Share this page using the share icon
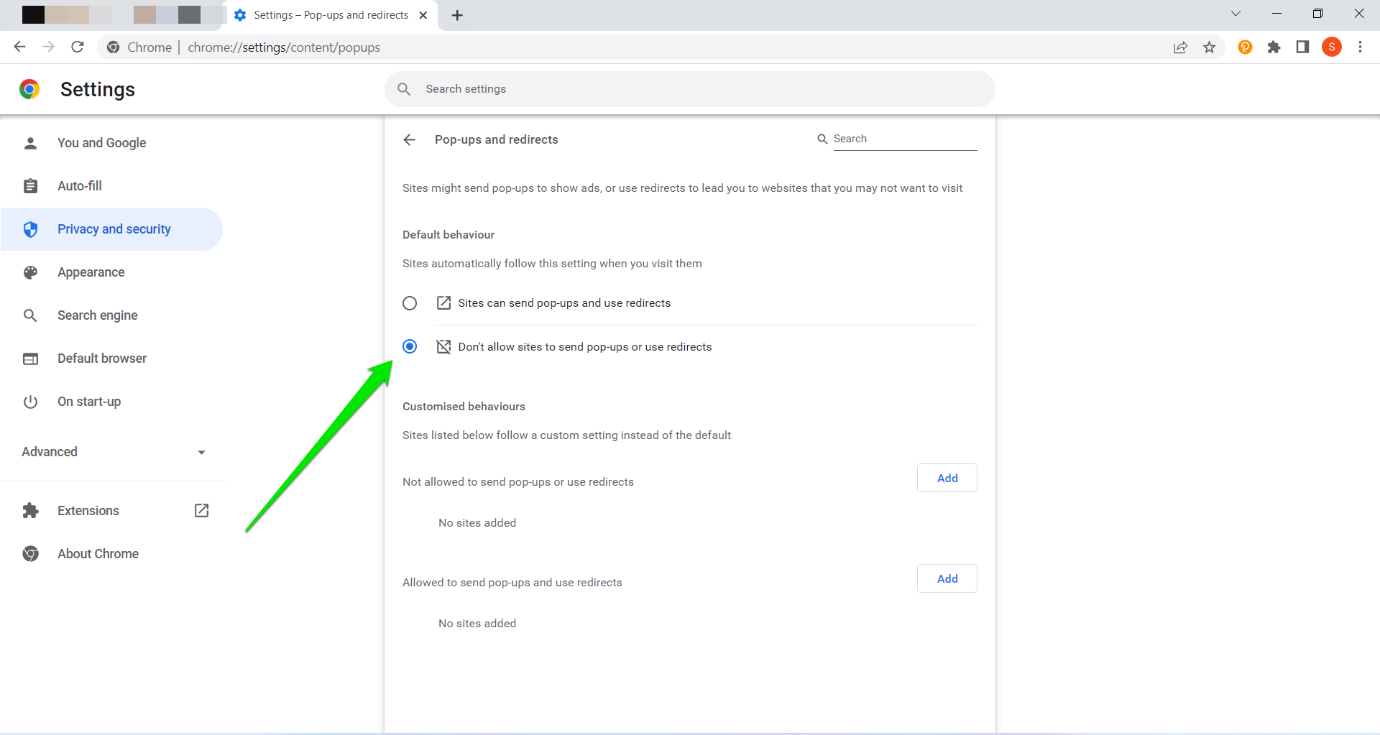Viewport: 1380px width, 735px height. [1181, 47]
